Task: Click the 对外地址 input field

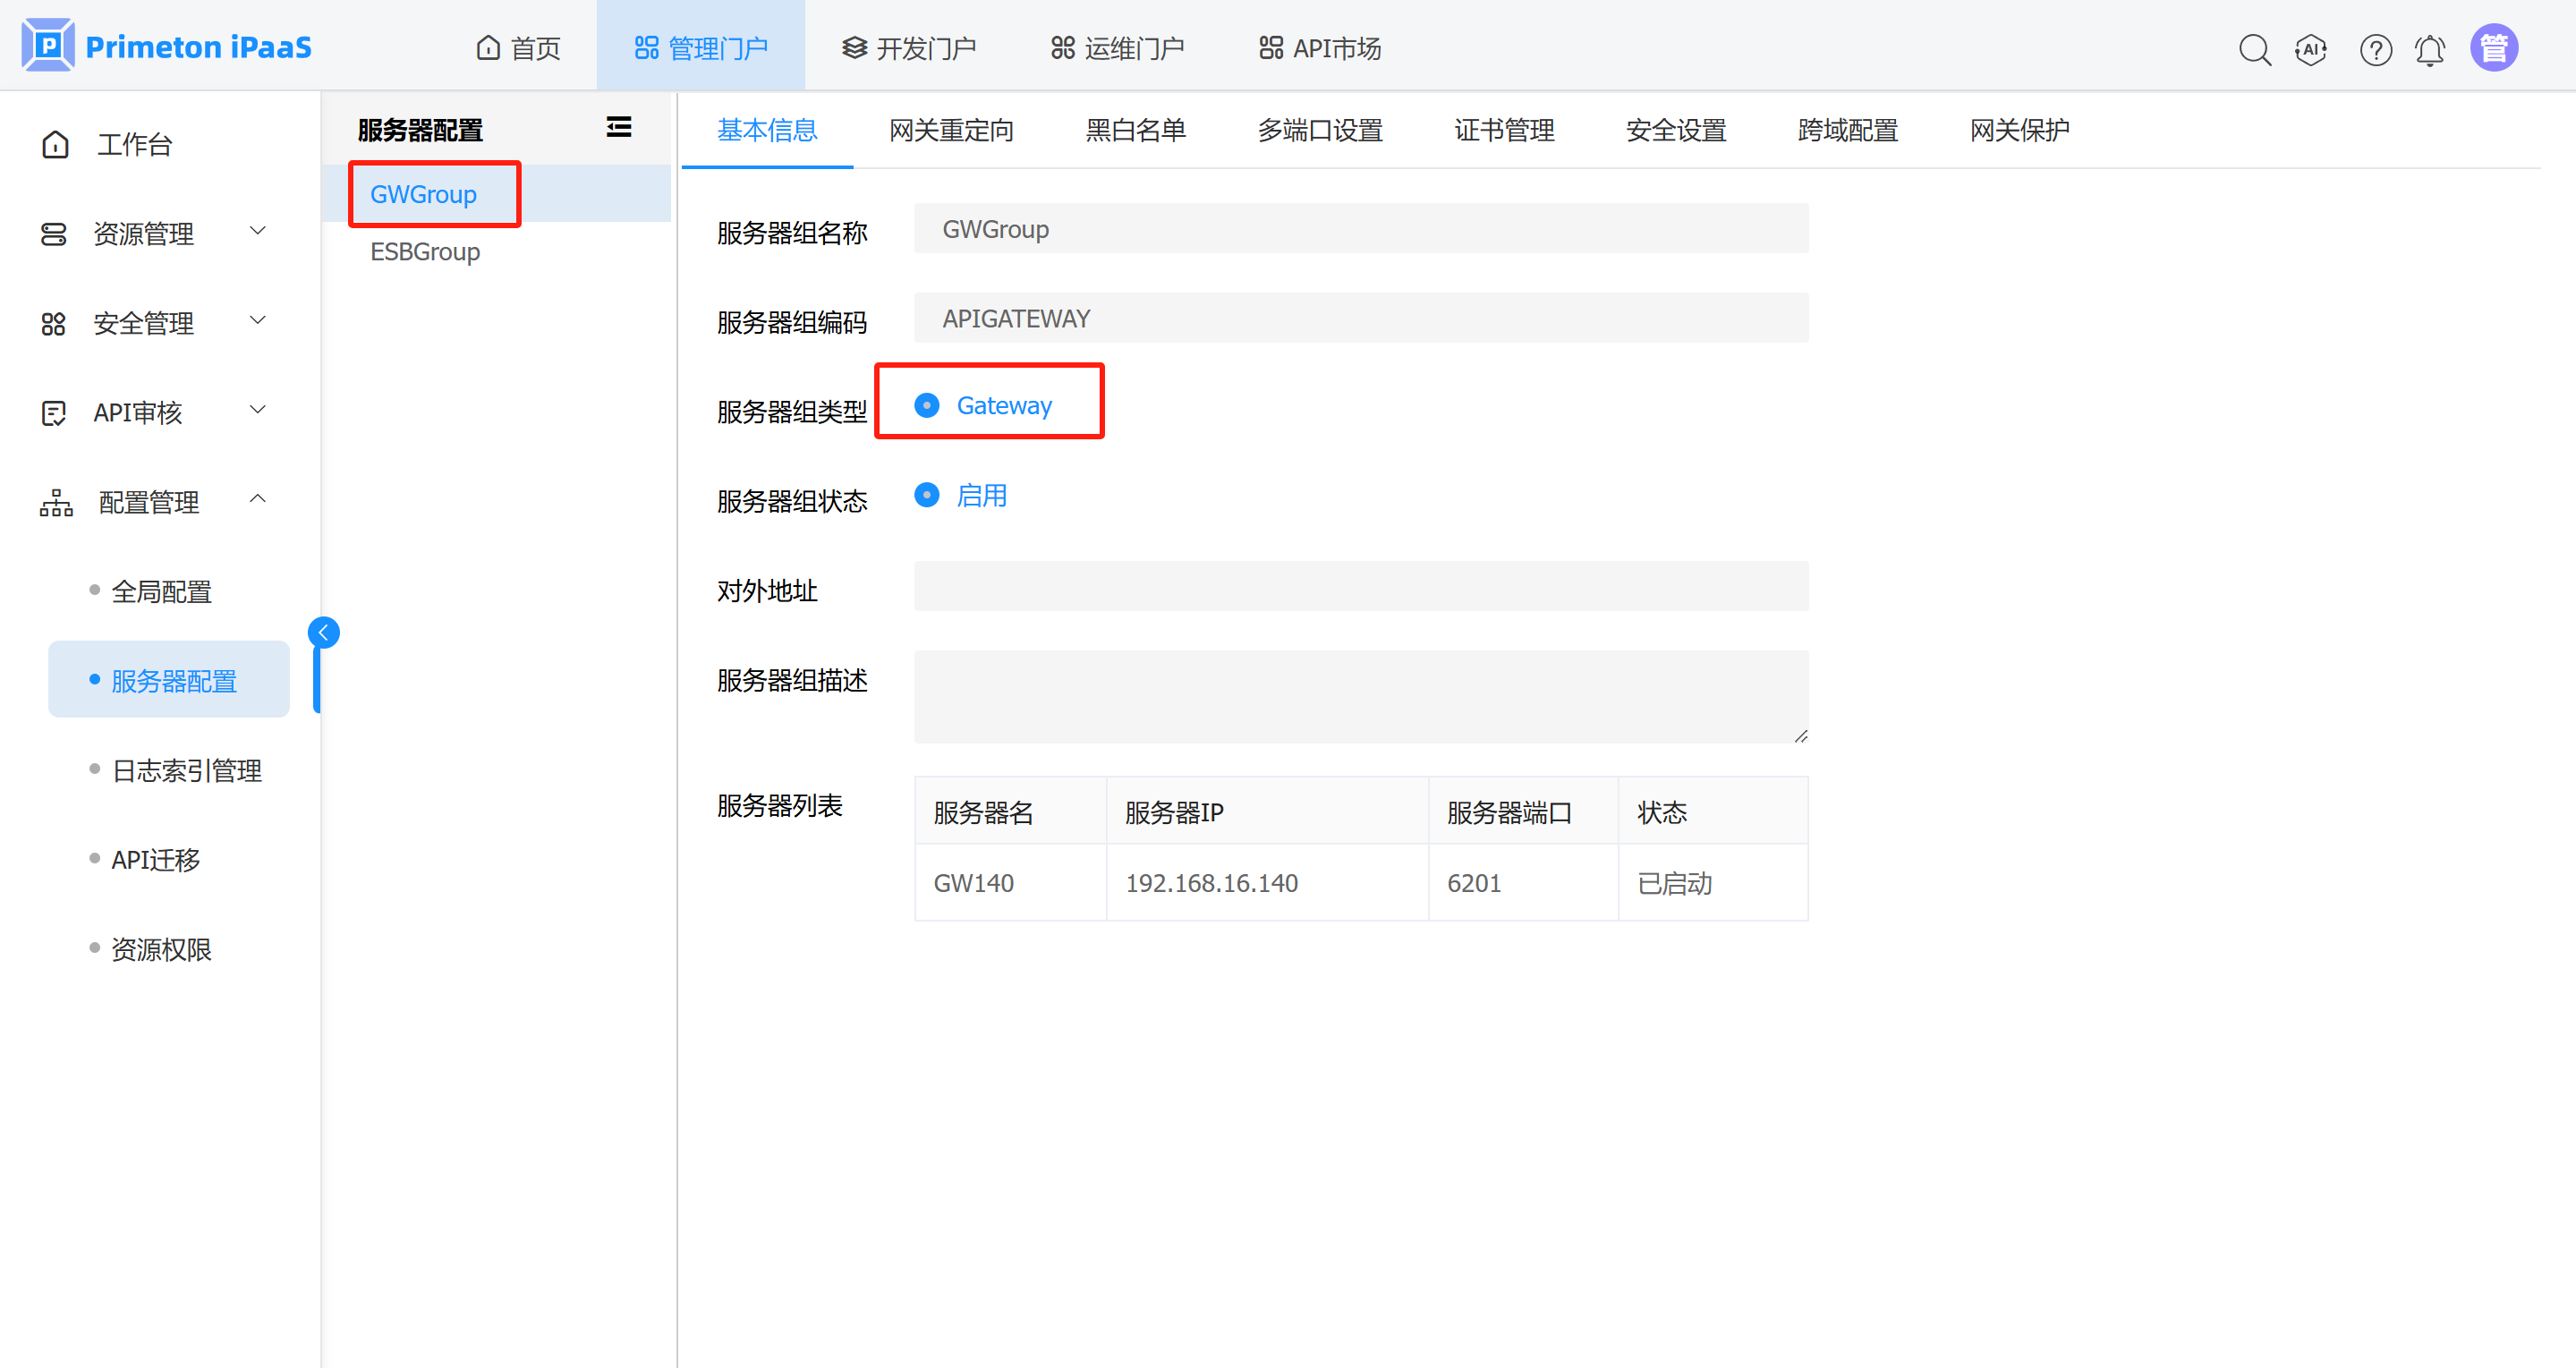Action: point(1360,586)
